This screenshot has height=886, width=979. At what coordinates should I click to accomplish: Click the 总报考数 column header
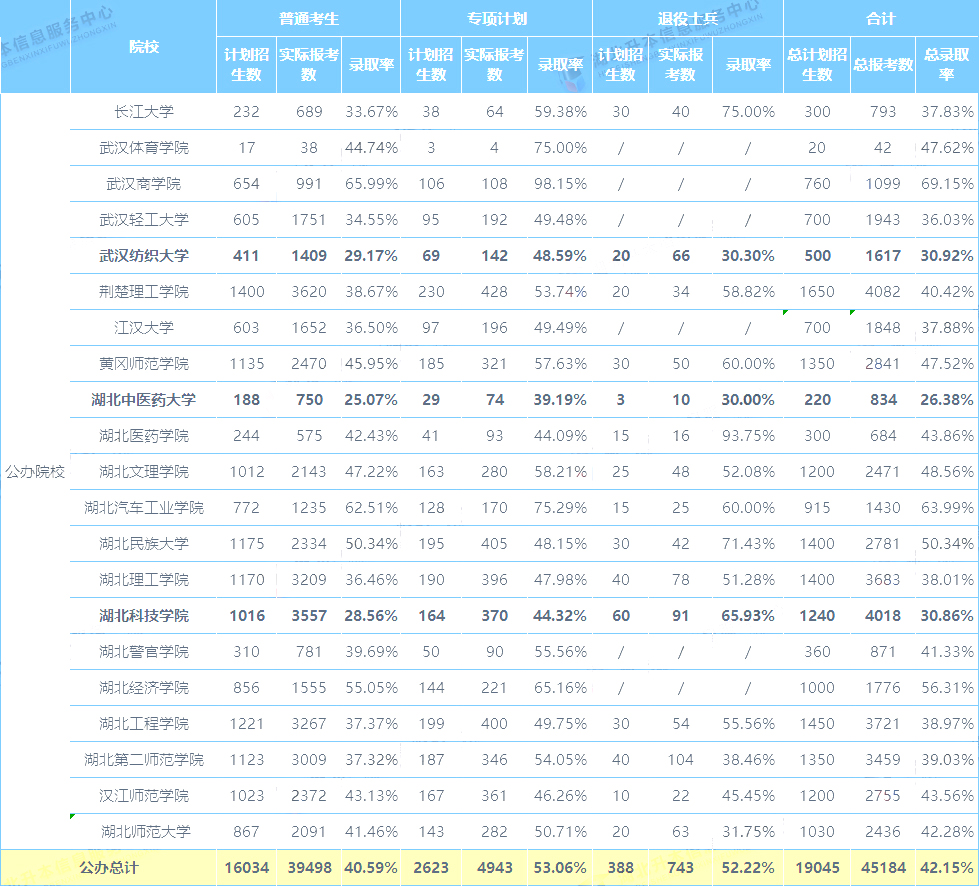pyautogui.click(x=883, y=65)
